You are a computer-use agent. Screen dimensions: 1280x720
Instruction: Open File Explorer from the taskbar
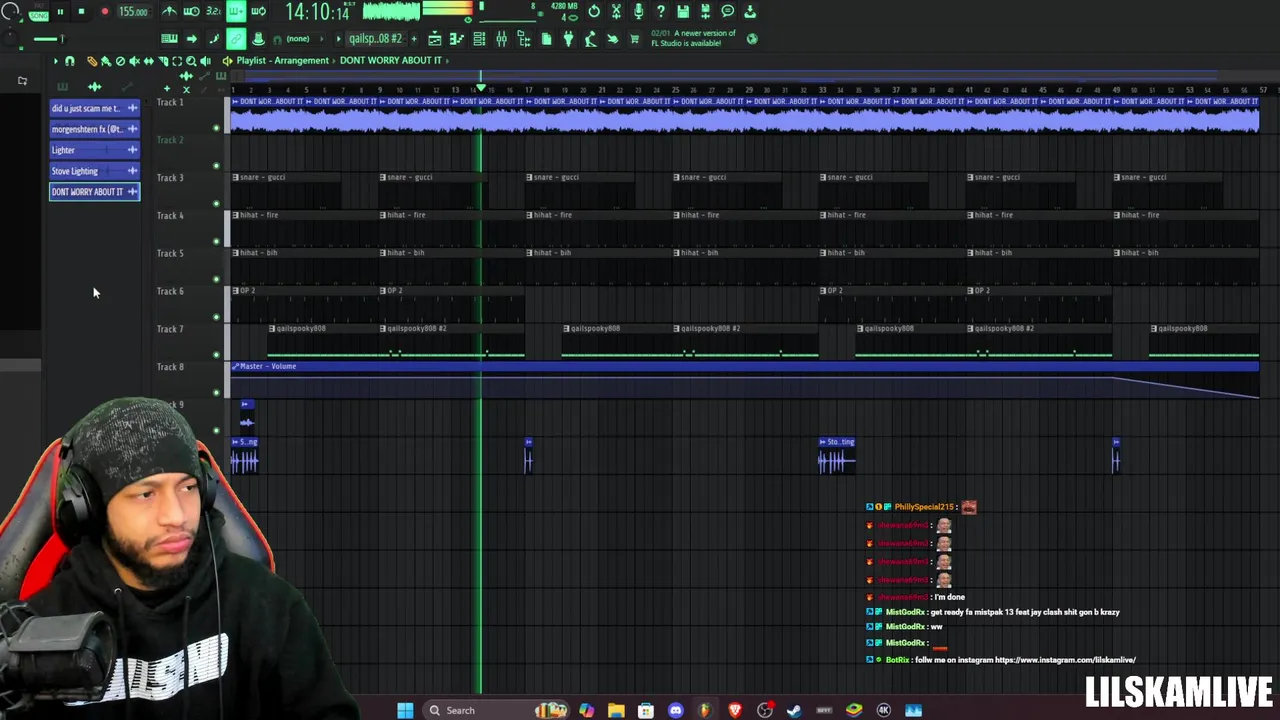616,710
